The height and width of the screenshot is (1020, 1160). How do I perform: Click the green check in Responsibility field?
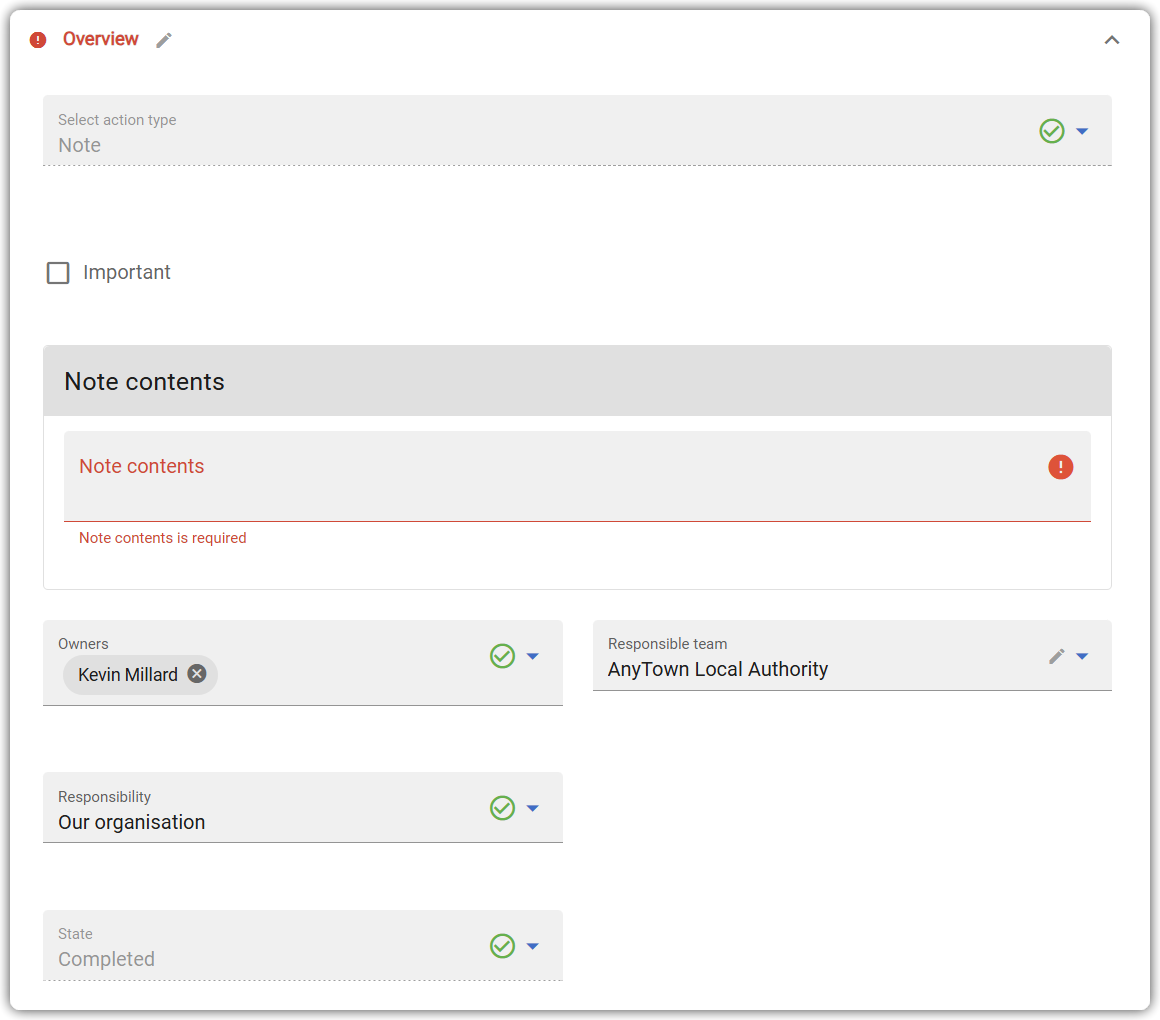pyautogui.click(x=502, y=808)
